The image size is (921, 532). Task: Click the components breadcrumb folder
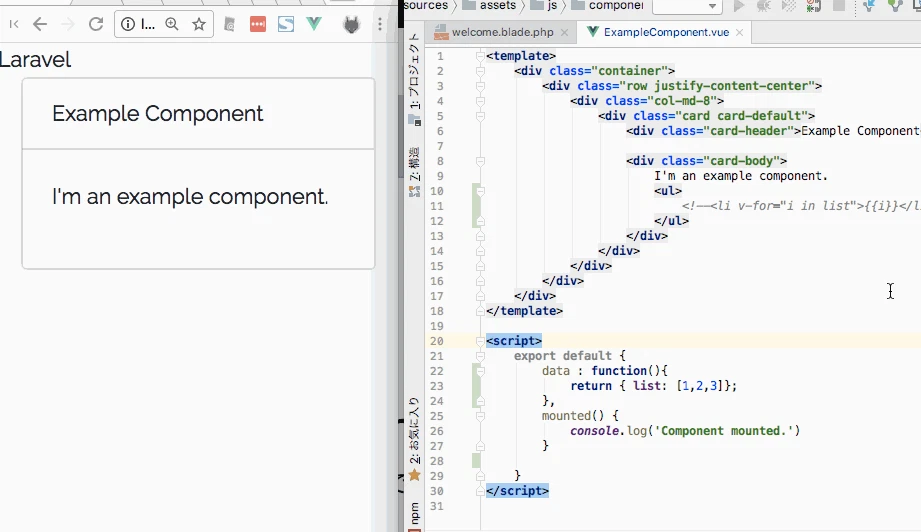pos(608,6)
